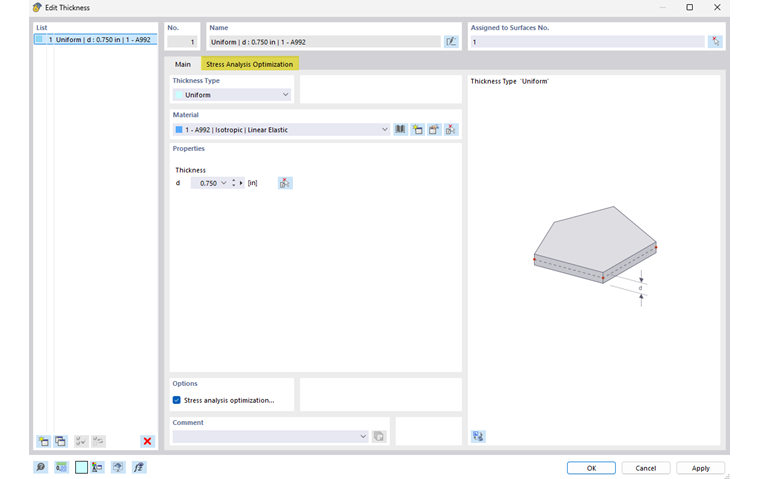Click the uniform thickness preview graphic
Screen dimensions: 760x479
pyautogui.click(x=595, y=255)
